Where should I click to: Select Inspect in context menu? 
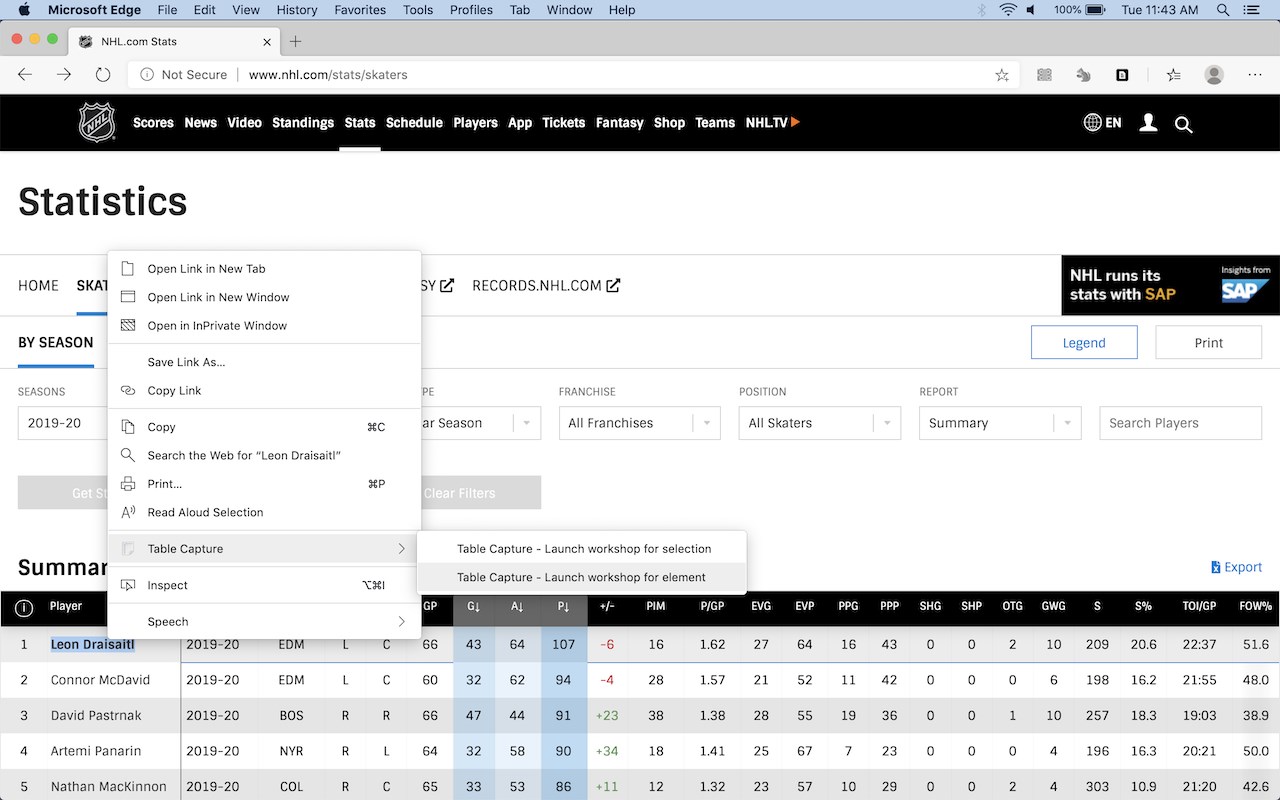click(264, 585)
